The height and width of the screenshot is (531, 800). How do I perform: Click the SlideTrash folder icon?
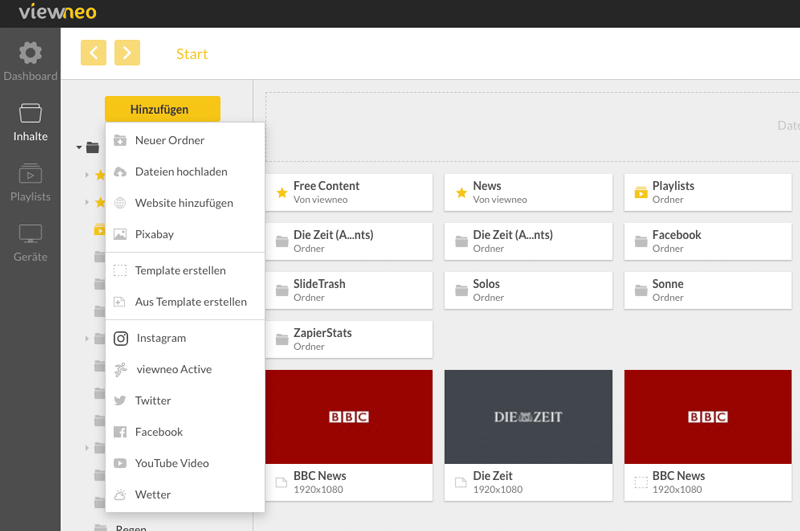282,291
